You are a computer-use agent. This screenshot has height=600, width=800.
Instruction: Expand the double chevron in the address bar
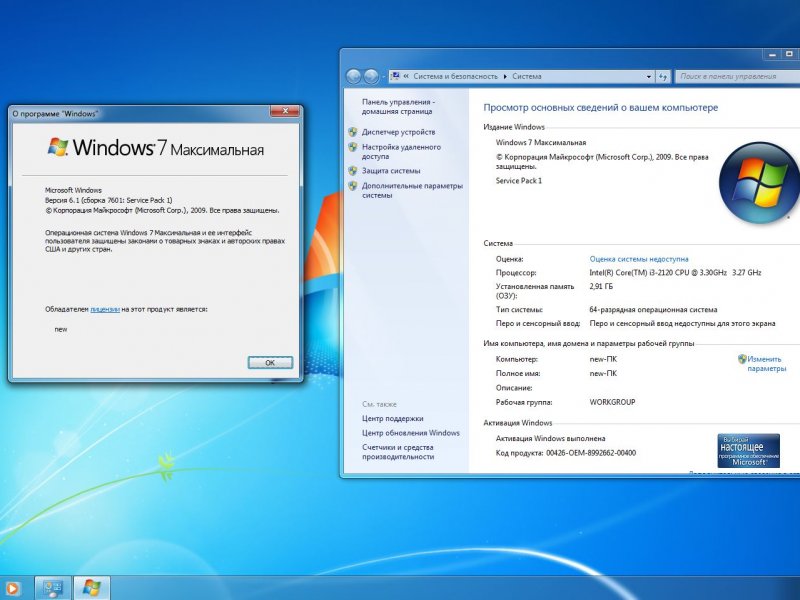406,77
